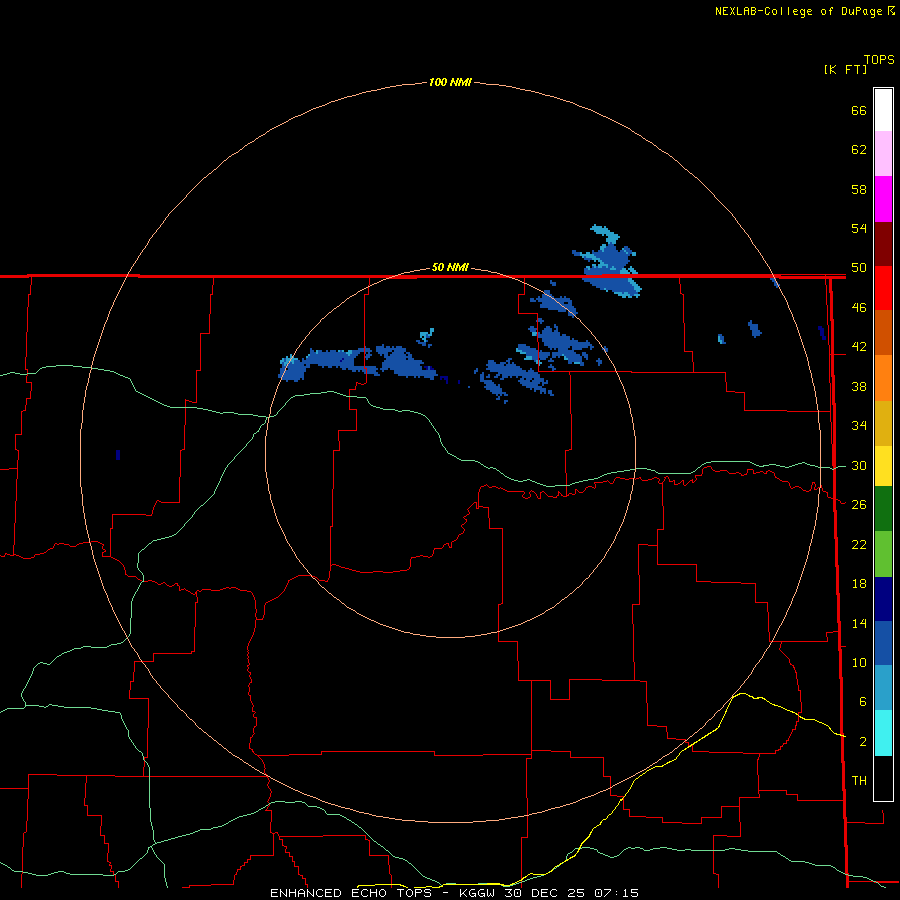Click legend value "10"
Image resolution: width=900 pixels, height=900 pixels.
(859, 662)
